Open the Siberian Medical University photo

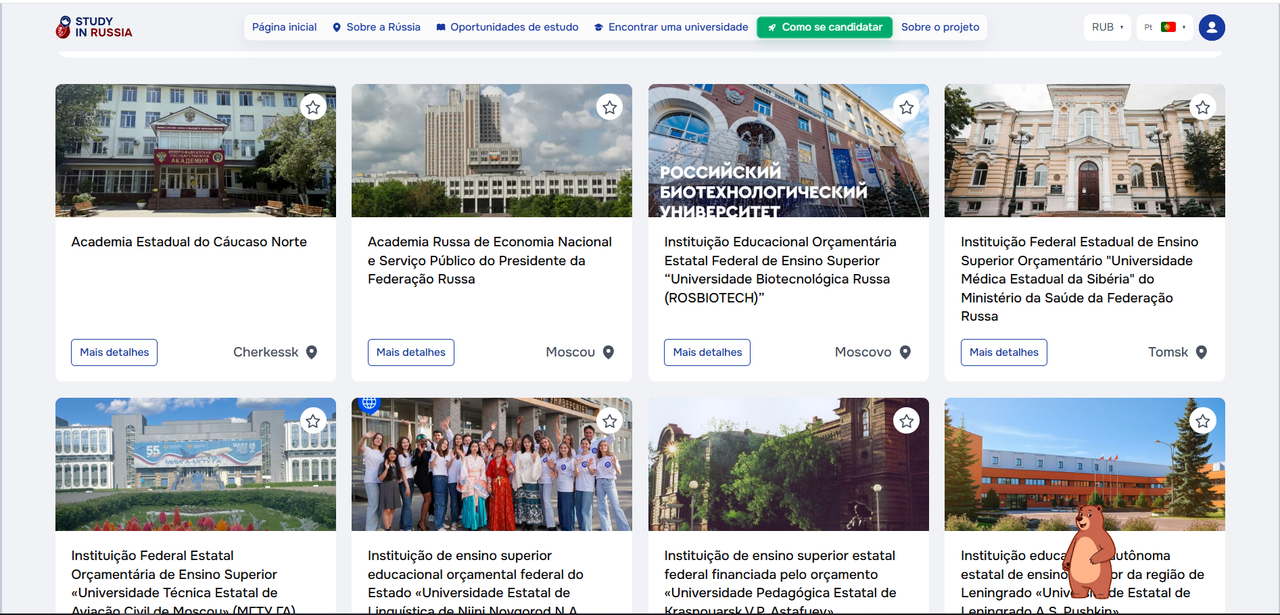pyautogui.click(x=1085, y=150)
